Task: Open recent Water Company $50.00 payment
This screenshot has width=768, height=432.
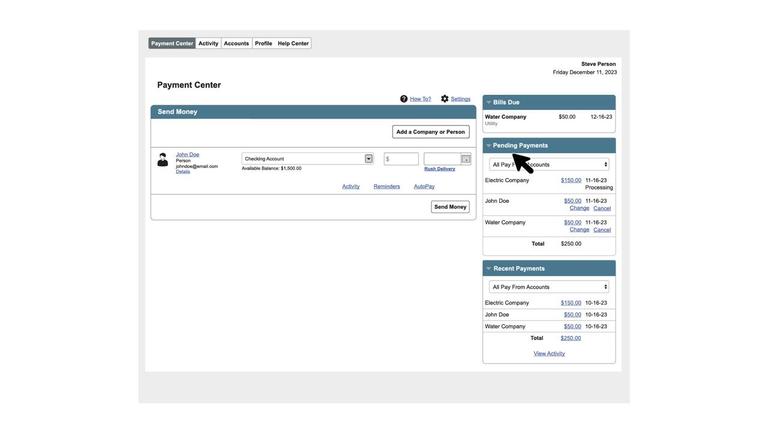Action: click(x=573, y=326)
